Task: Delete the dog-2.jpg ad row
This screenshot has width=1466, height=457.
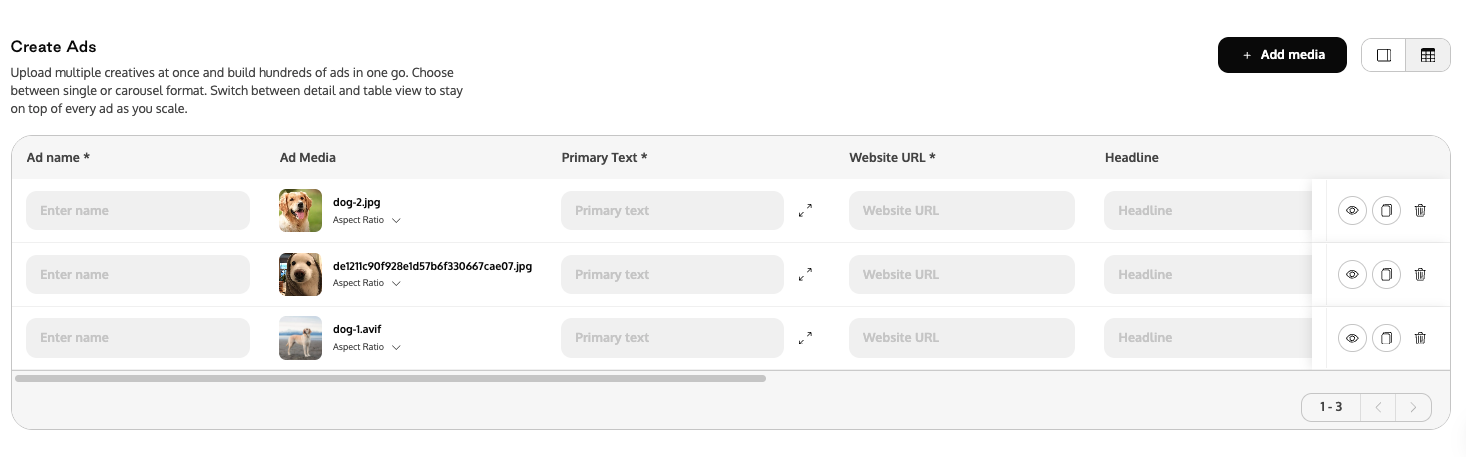Action: (x=1420, y=210)
